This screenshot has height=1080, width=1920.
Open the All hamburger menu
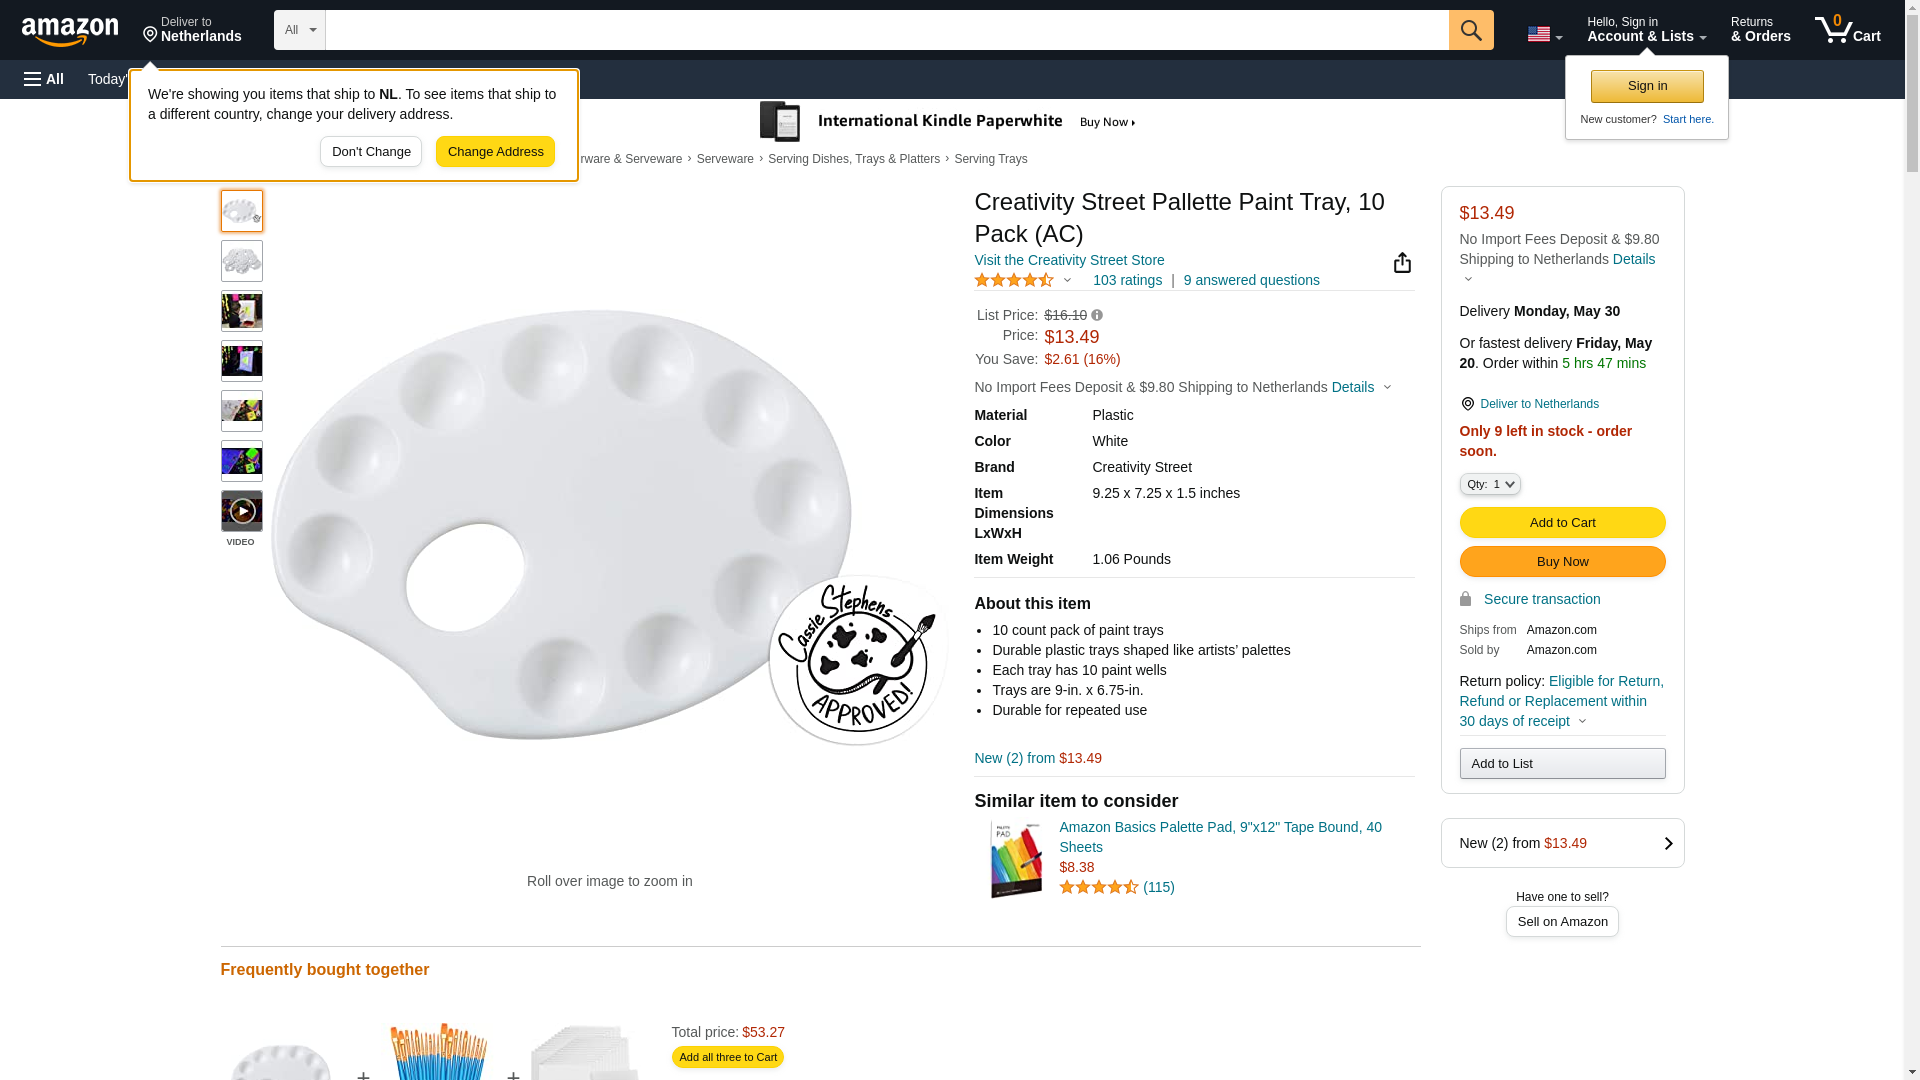click(44, 79)
